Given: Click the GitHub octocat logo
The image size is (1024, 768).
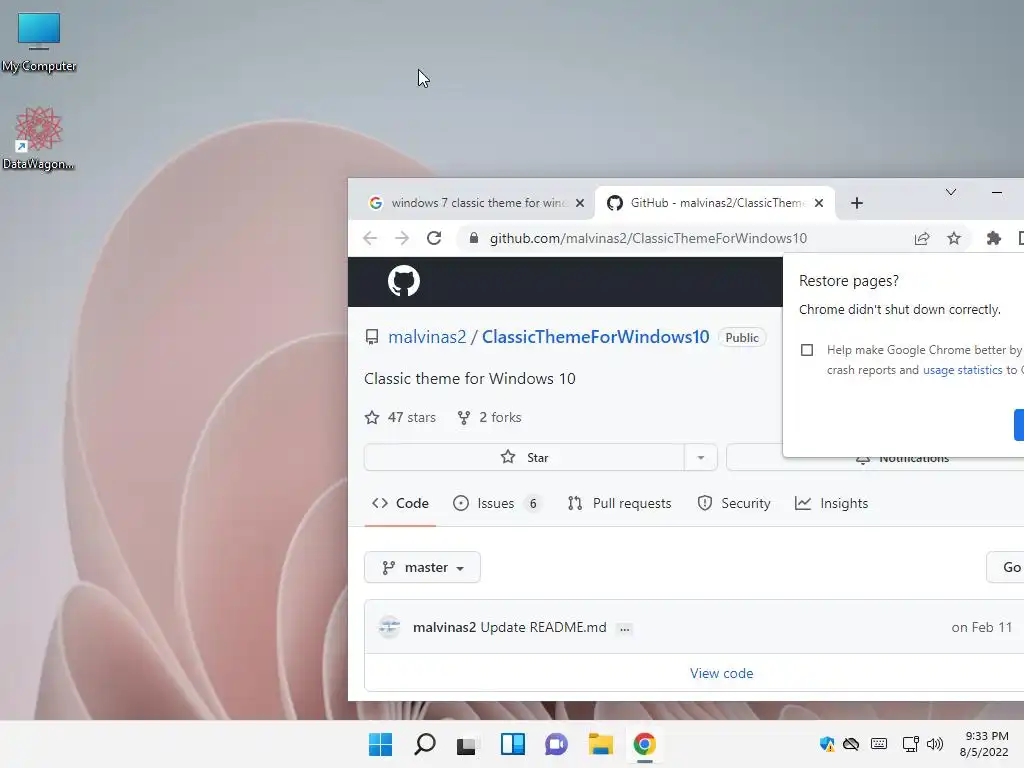Looking at the screenshot, I should (x=404, y=281).
